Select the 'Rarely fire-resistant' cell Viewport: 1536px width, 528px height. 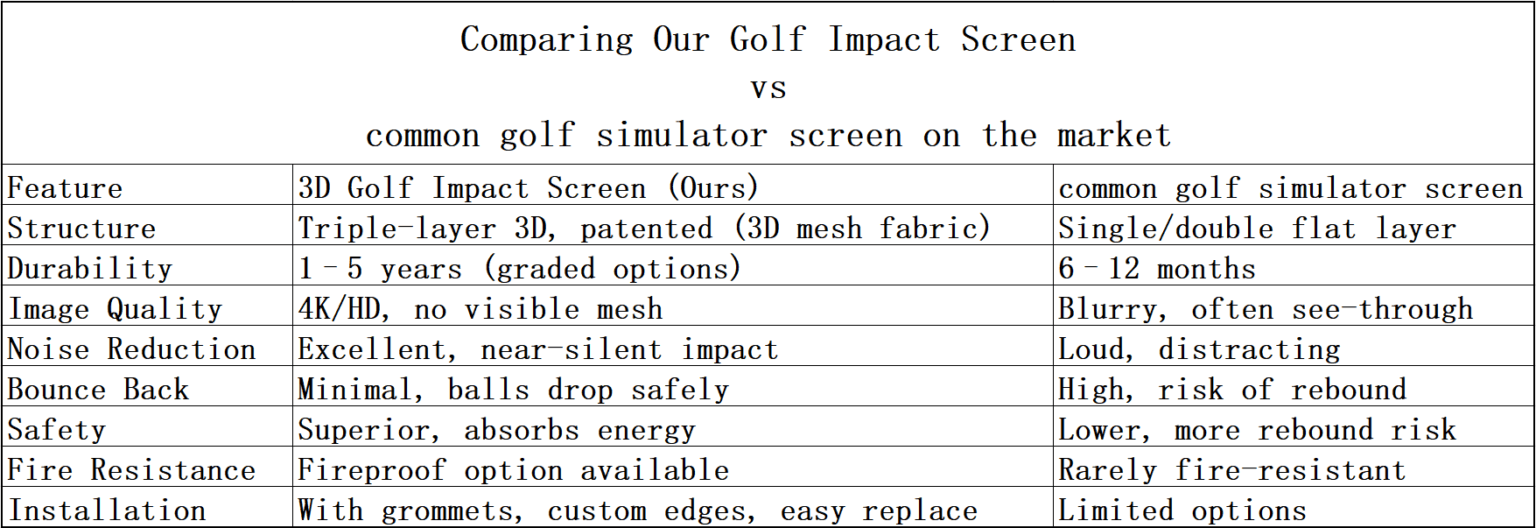[x=1232, y=470]
